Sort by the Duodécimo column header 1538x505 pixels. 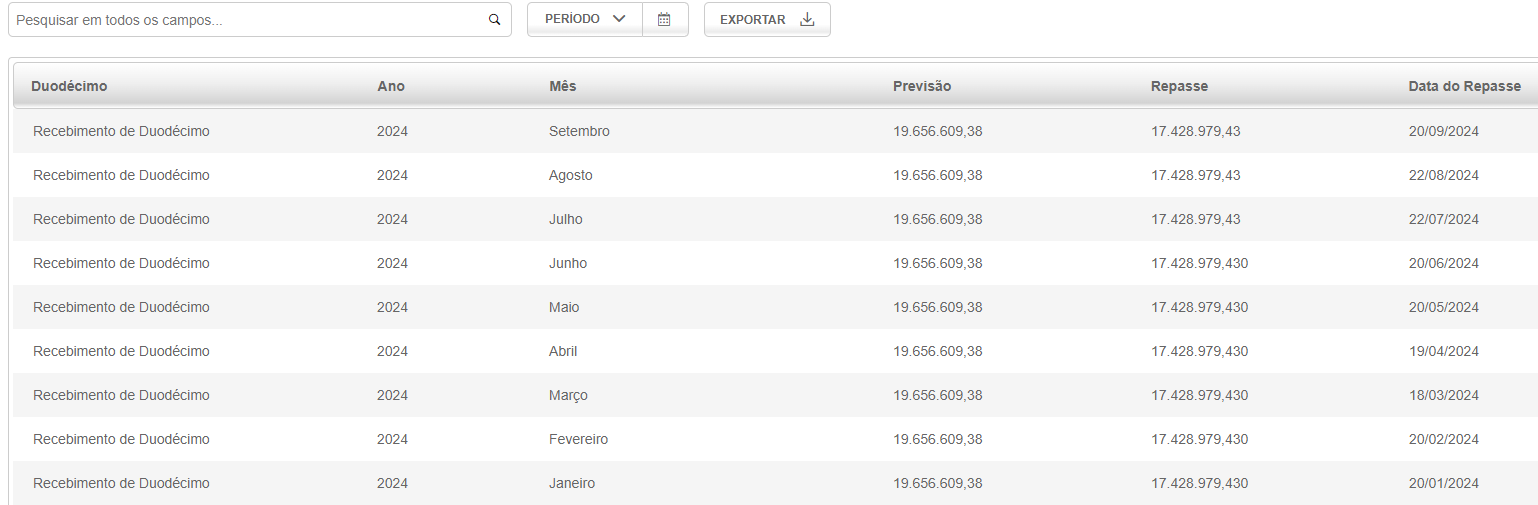69,86
